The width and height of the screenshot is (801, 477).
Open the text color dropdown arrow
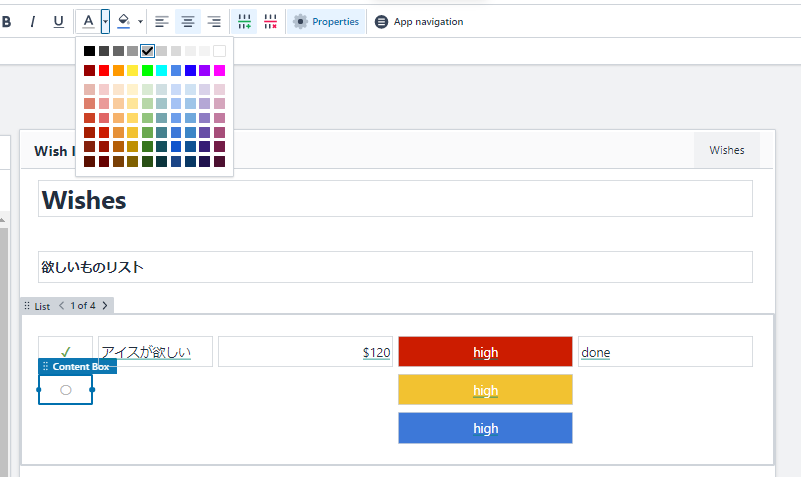click(x=105, y=21)
